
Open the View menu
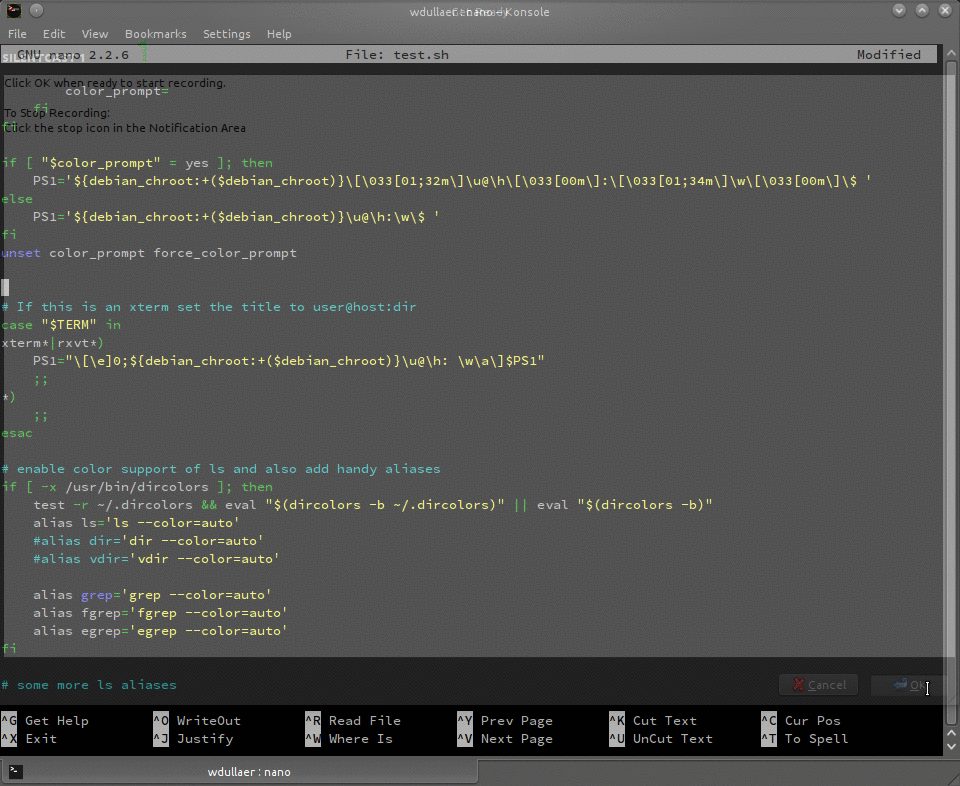tap(94, 34)
